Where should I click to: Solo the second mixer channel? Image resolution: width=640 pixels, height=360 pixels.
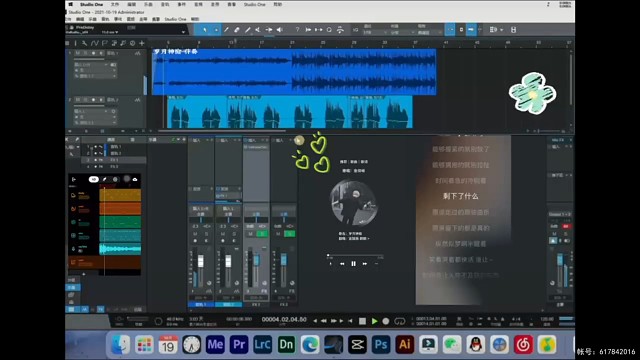(x=234, y=234)
